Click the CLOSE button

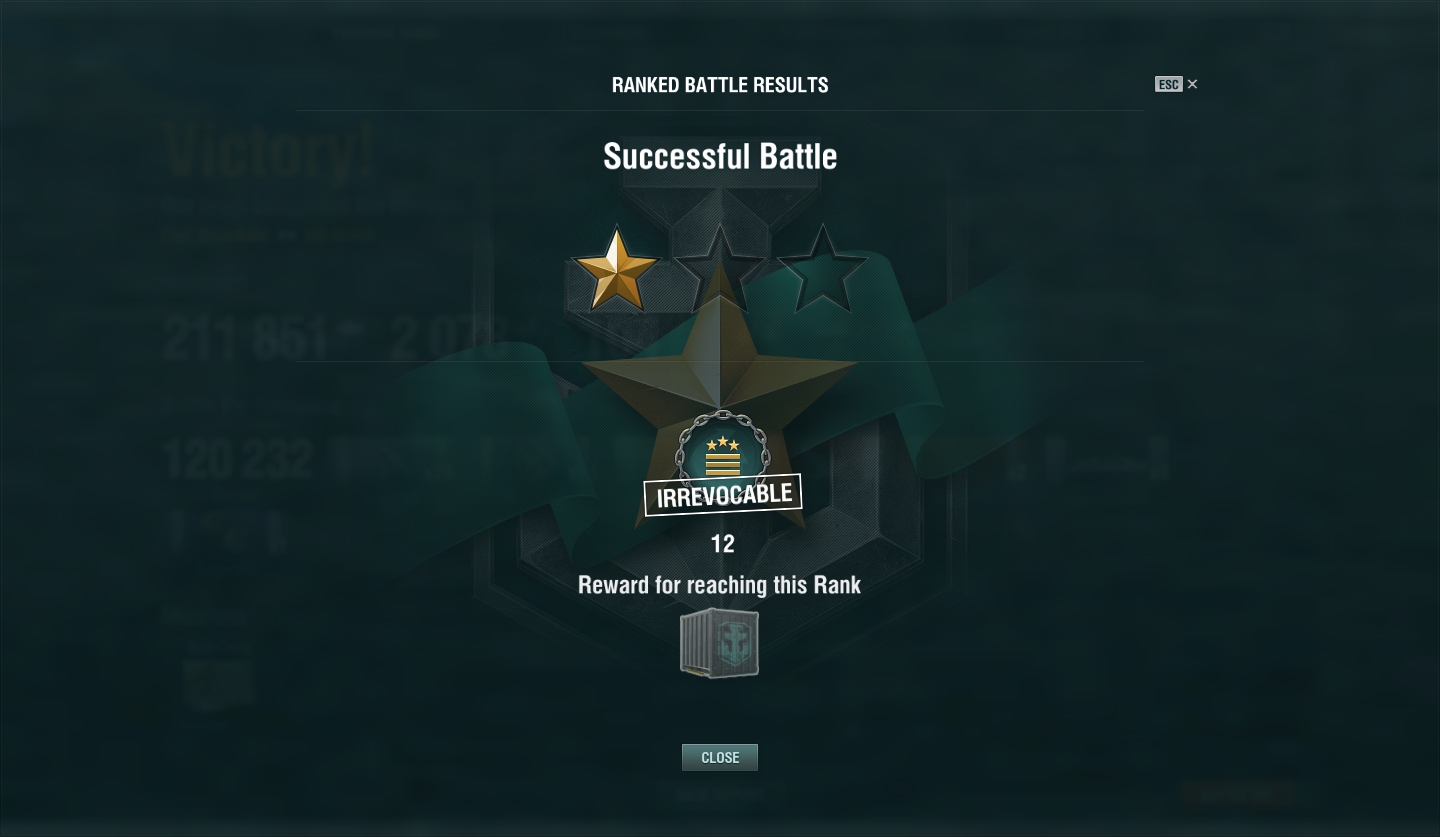(720, 757)
